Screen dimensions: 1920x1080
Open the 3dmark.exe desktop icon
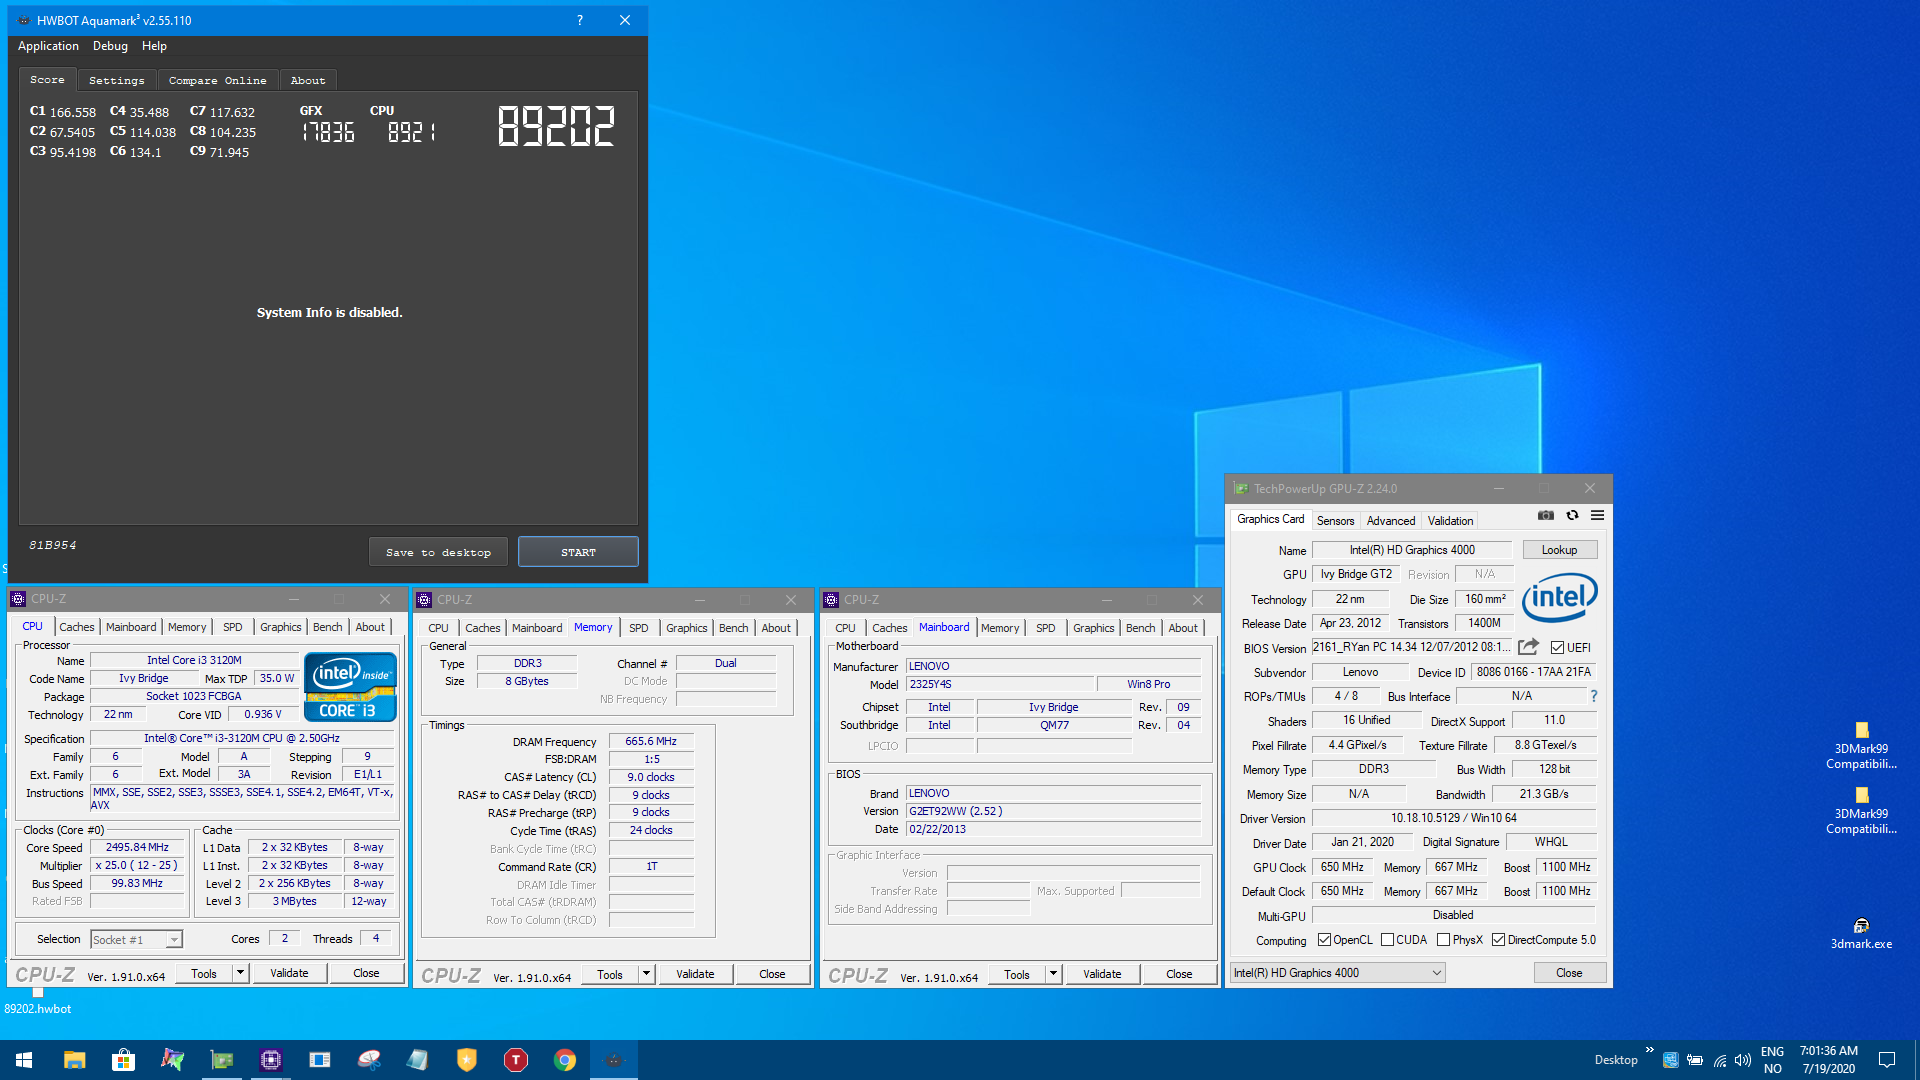click(1861, 934)
